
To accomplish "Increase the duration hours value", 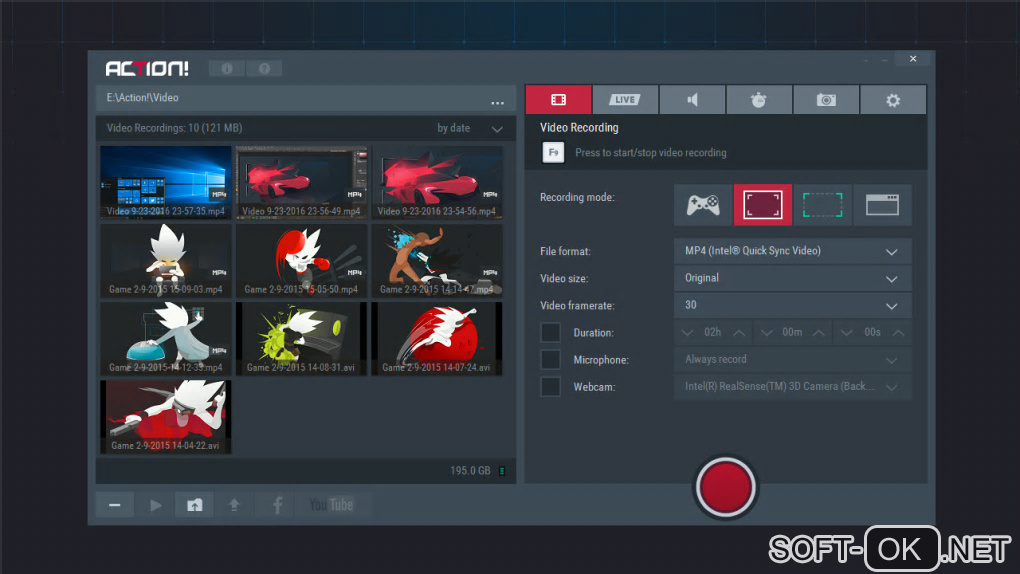I will pyautogui.click(x=739, y=333).
